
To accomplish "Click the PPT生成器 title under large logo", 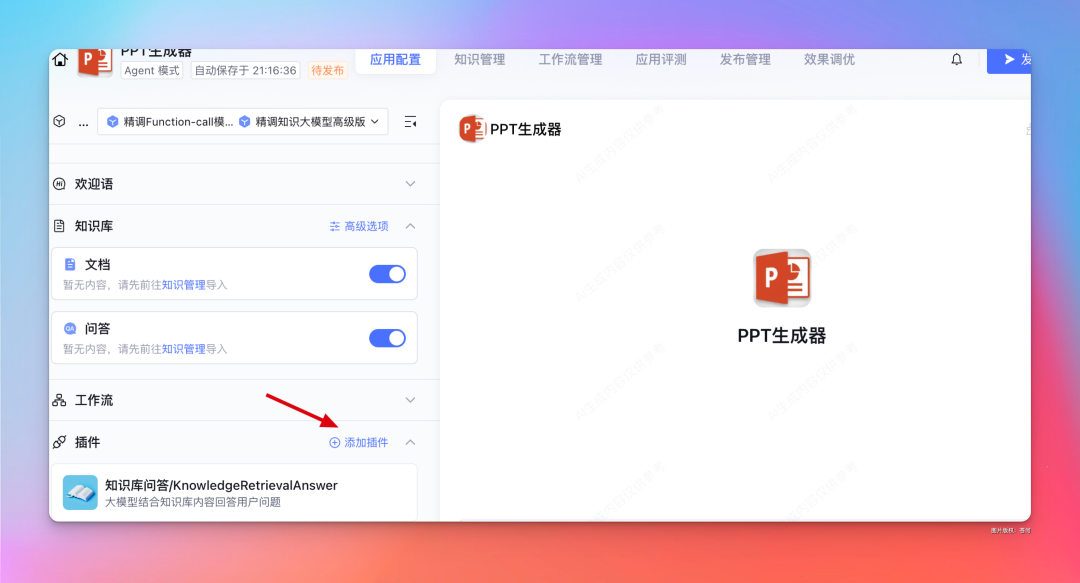I will (782, 336).
